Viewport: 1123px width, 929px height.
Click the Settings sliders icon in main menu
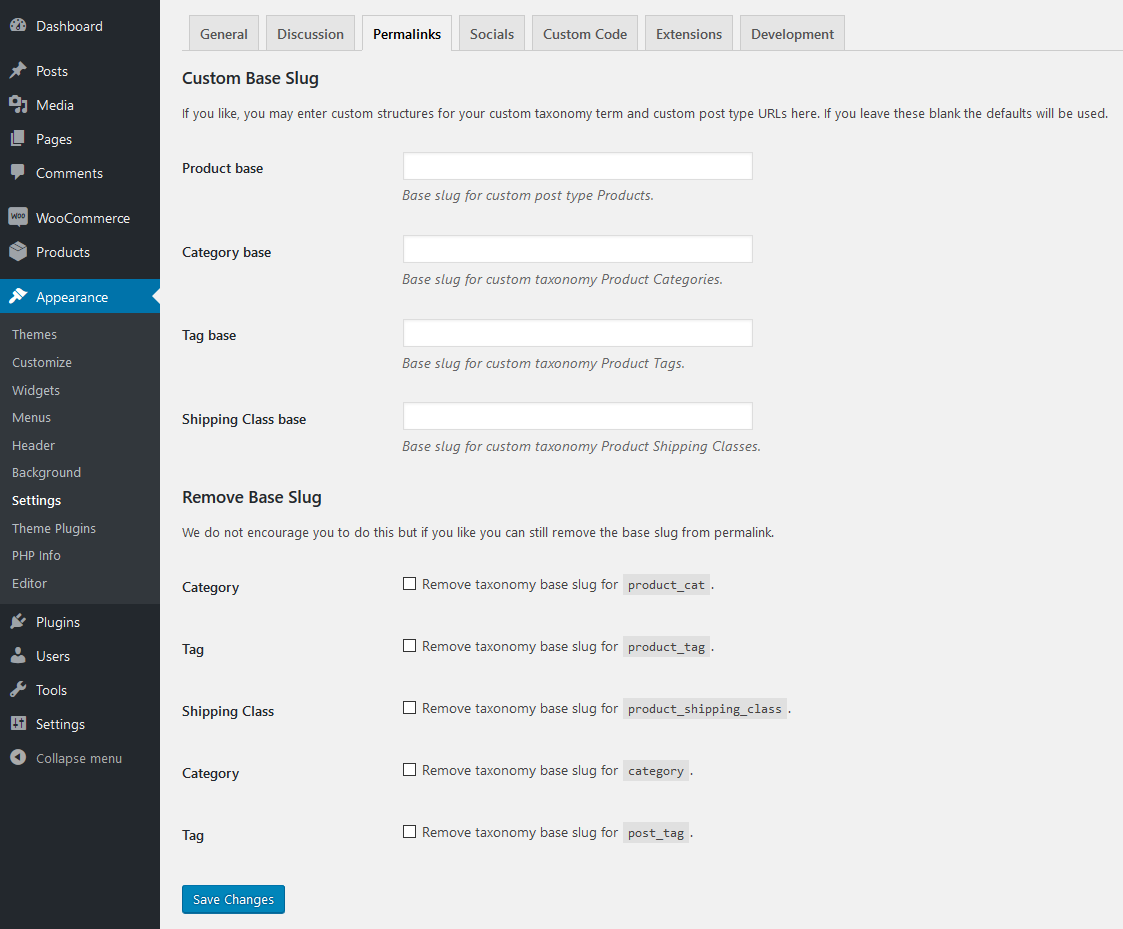[x=18, y=723]
